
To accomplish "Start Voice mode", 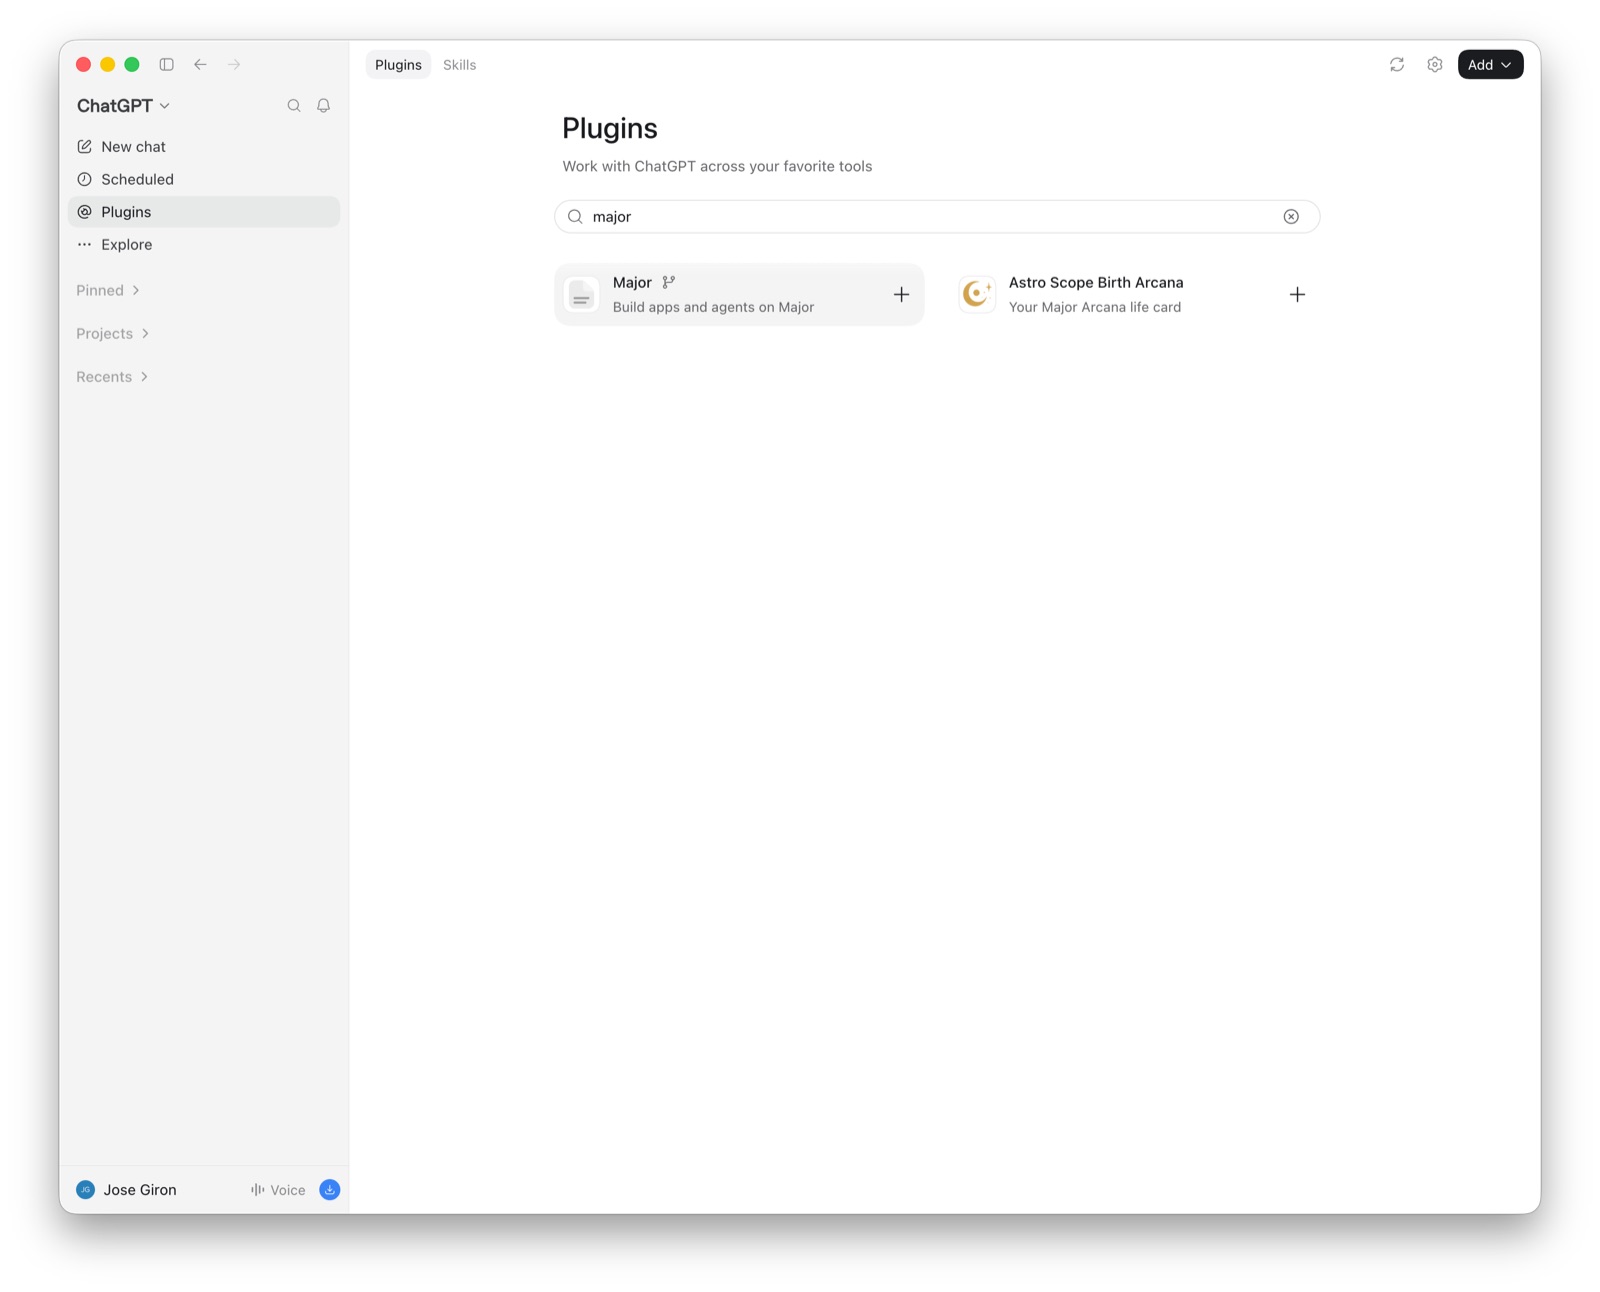I will [278, 1190].
